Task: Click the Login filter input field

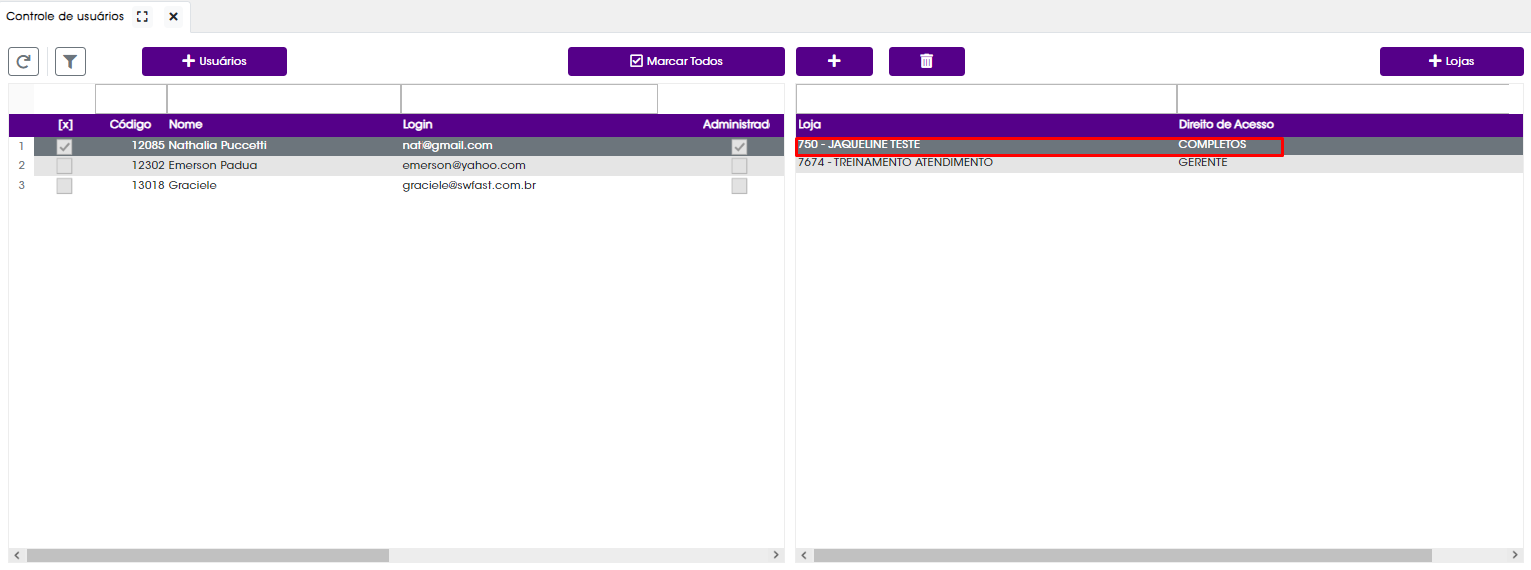Action: 529,99
